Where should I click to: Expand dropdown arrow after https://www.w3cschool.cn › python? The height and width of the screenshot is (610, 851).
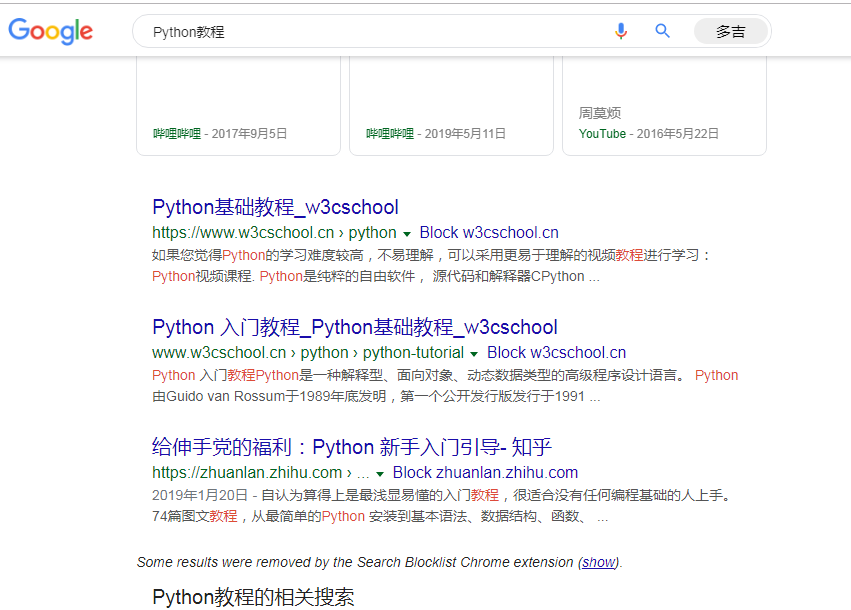coord(407,234)
